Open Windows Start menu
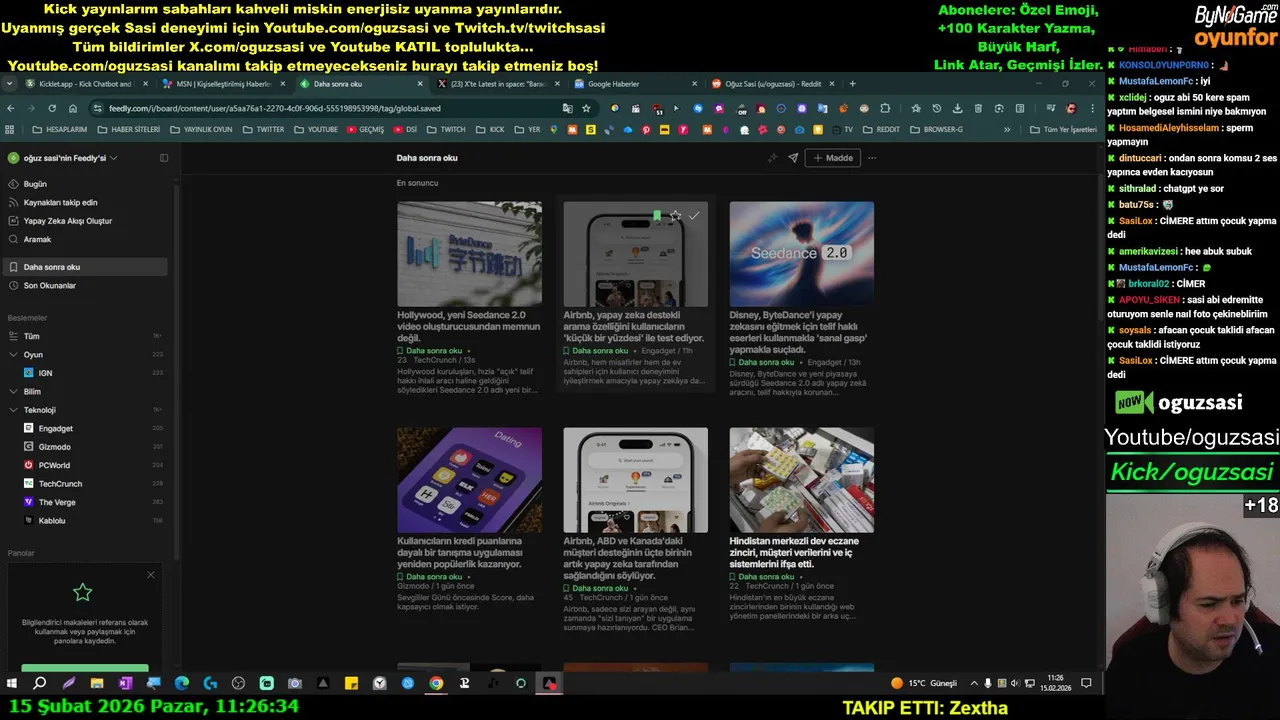This screenshot has height=720, width=1280. (x=12, y=683)
